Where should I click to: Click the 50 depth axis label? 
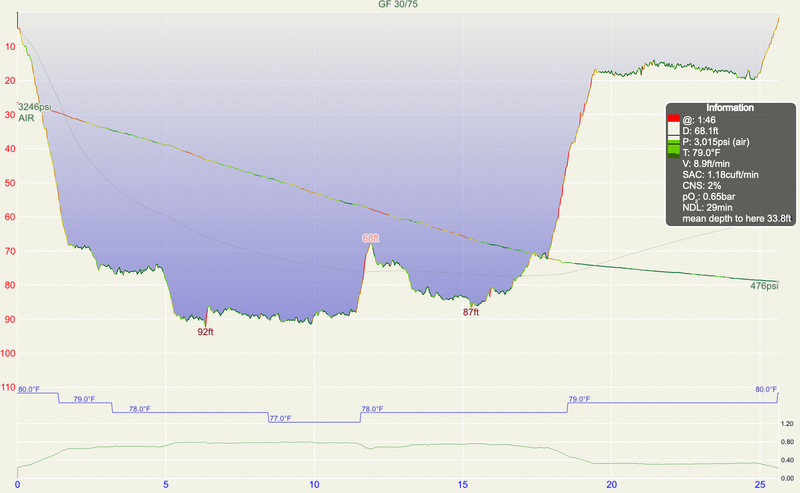pyautogui.click(x=10, y=183)
